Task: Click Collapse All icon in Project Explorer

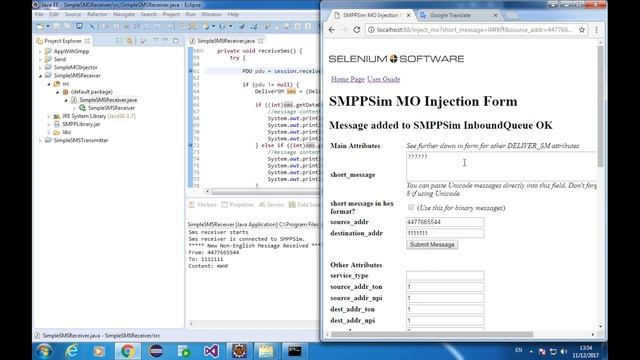Action: [x=119, y=41]
